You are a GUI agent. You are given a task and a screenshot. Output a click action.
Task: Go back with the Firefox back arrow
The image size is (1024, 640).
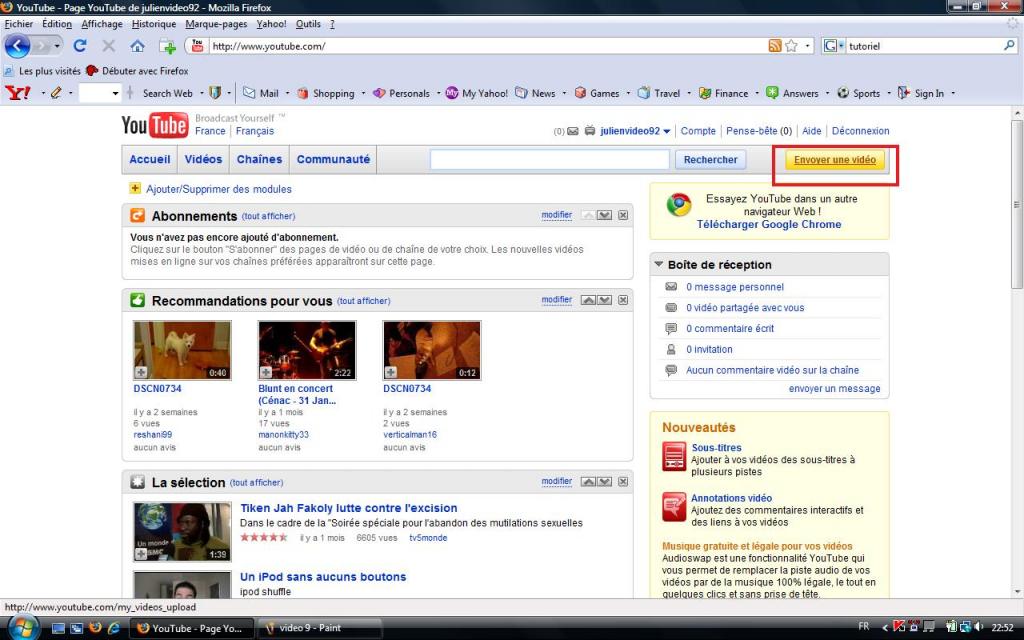18,46
